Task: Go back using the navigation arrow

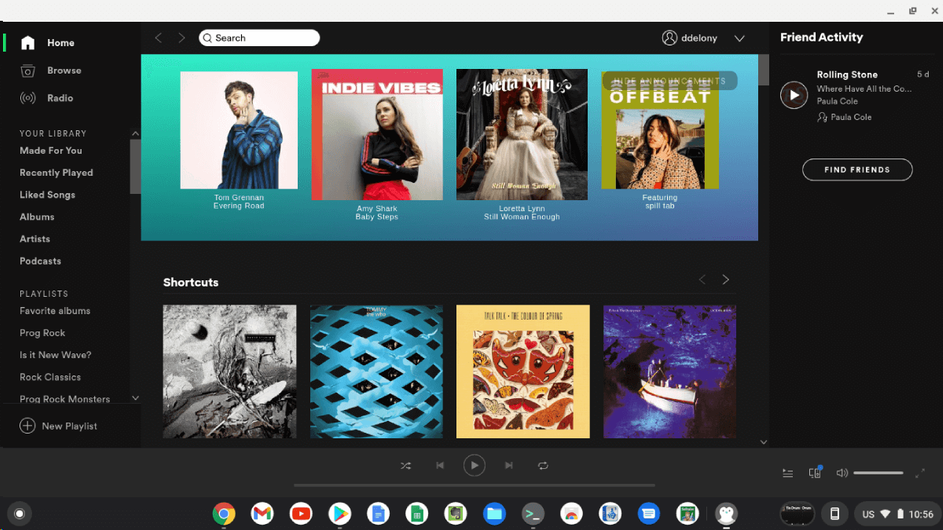Action: pos(158,38)
